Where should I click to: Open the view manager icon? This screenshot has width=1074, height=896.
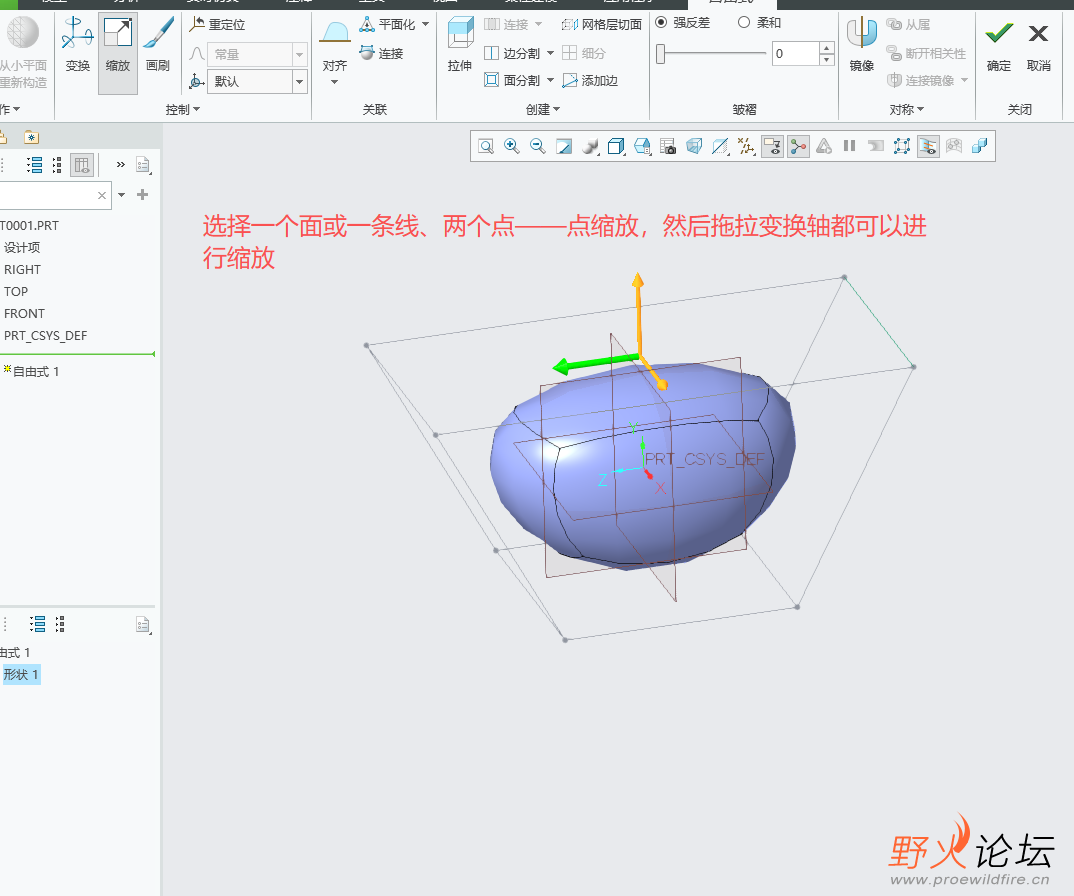[x=642, y=146]
